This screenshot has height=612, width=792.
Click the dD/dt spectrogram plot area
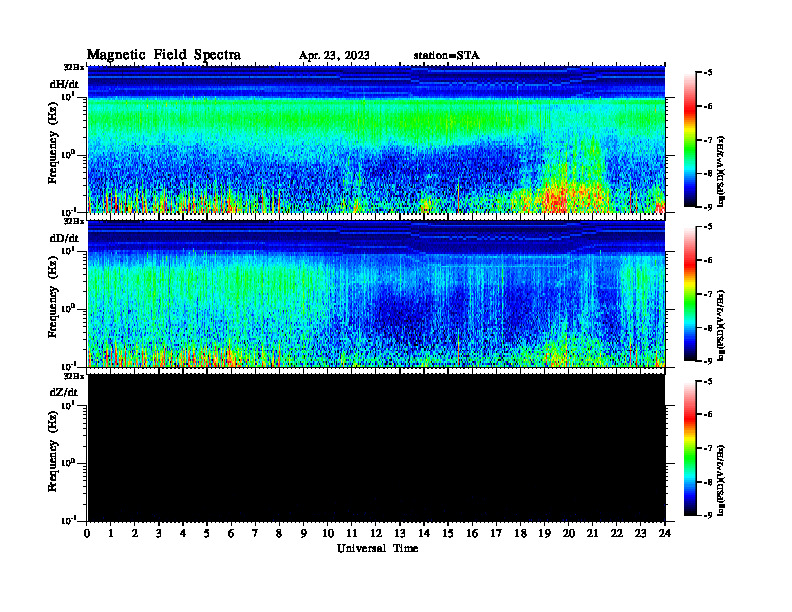point(376,294)
